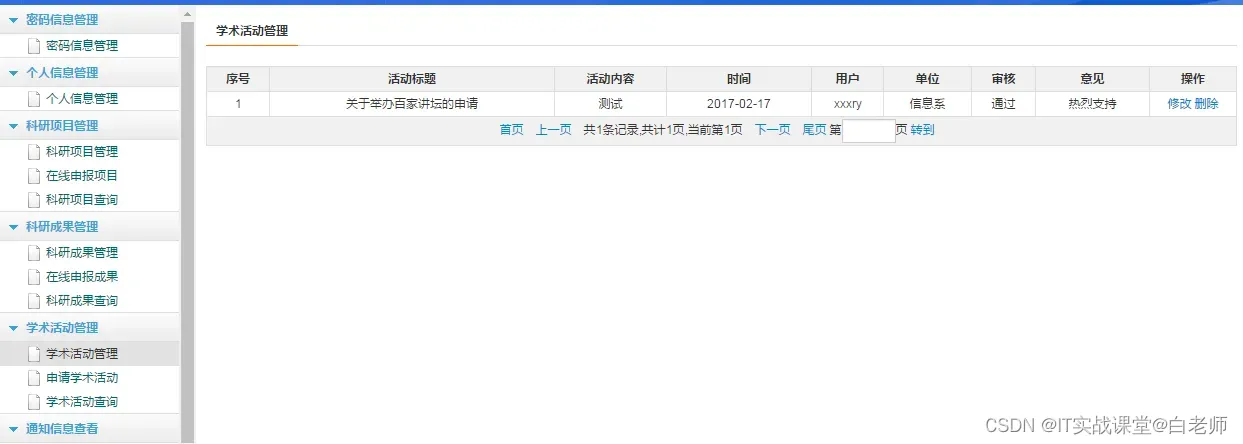Open 密码信息管理 tree item

coord(82,46)
